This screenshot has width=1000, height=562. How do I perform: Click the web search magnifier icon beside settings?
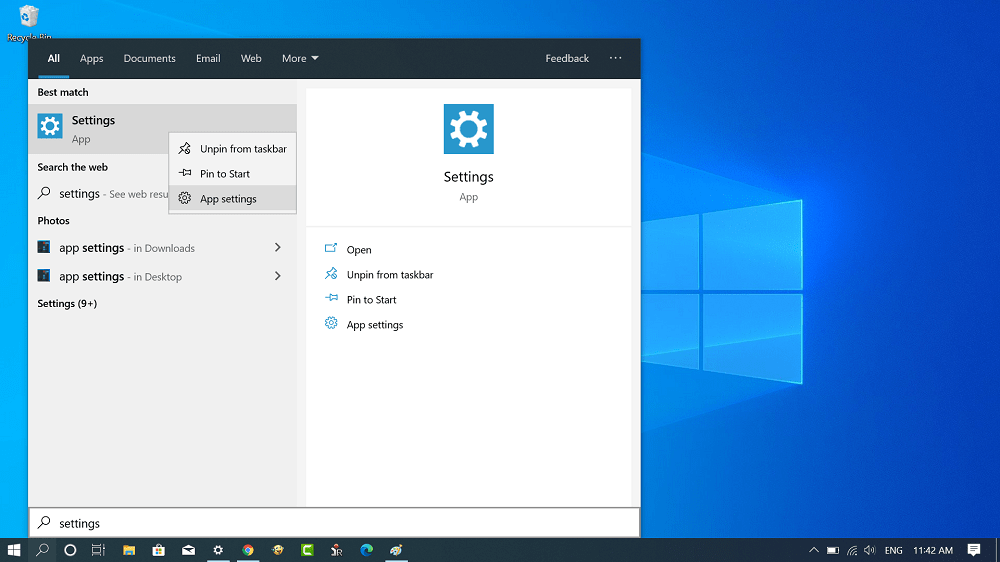(x=44, y=193)
